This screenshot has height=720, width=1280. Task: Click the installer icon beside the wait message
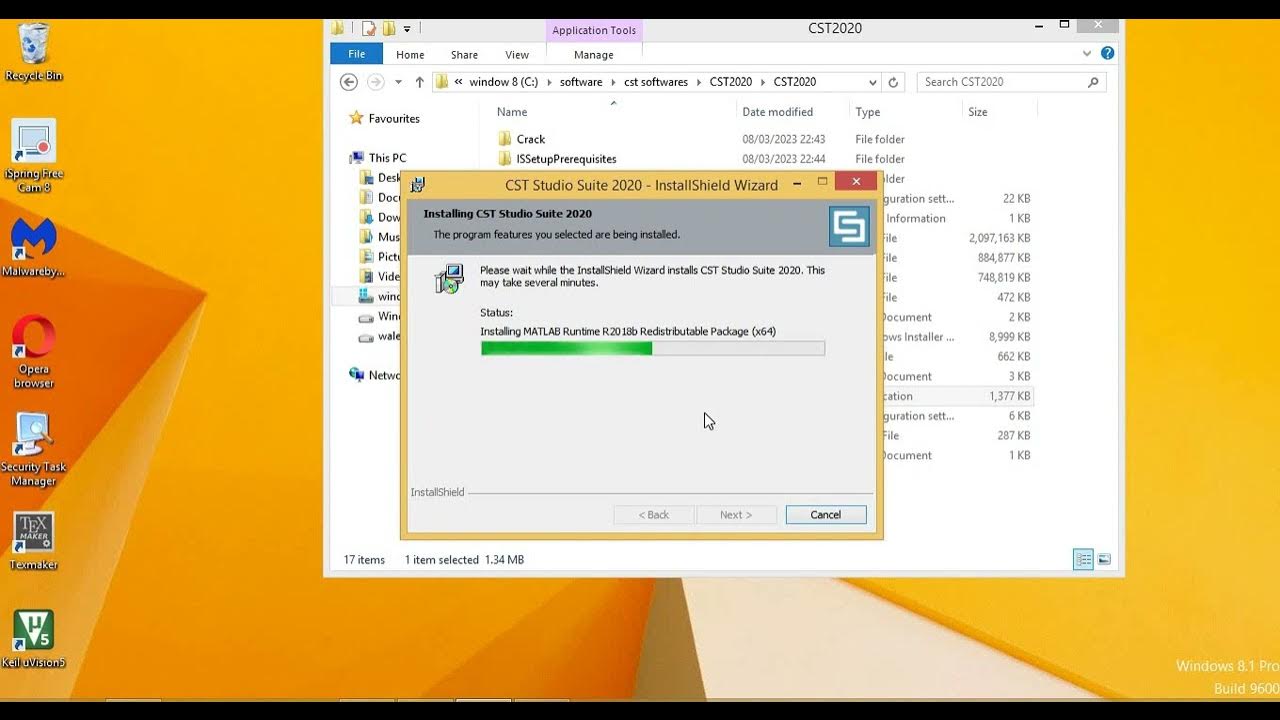point(450,278)
